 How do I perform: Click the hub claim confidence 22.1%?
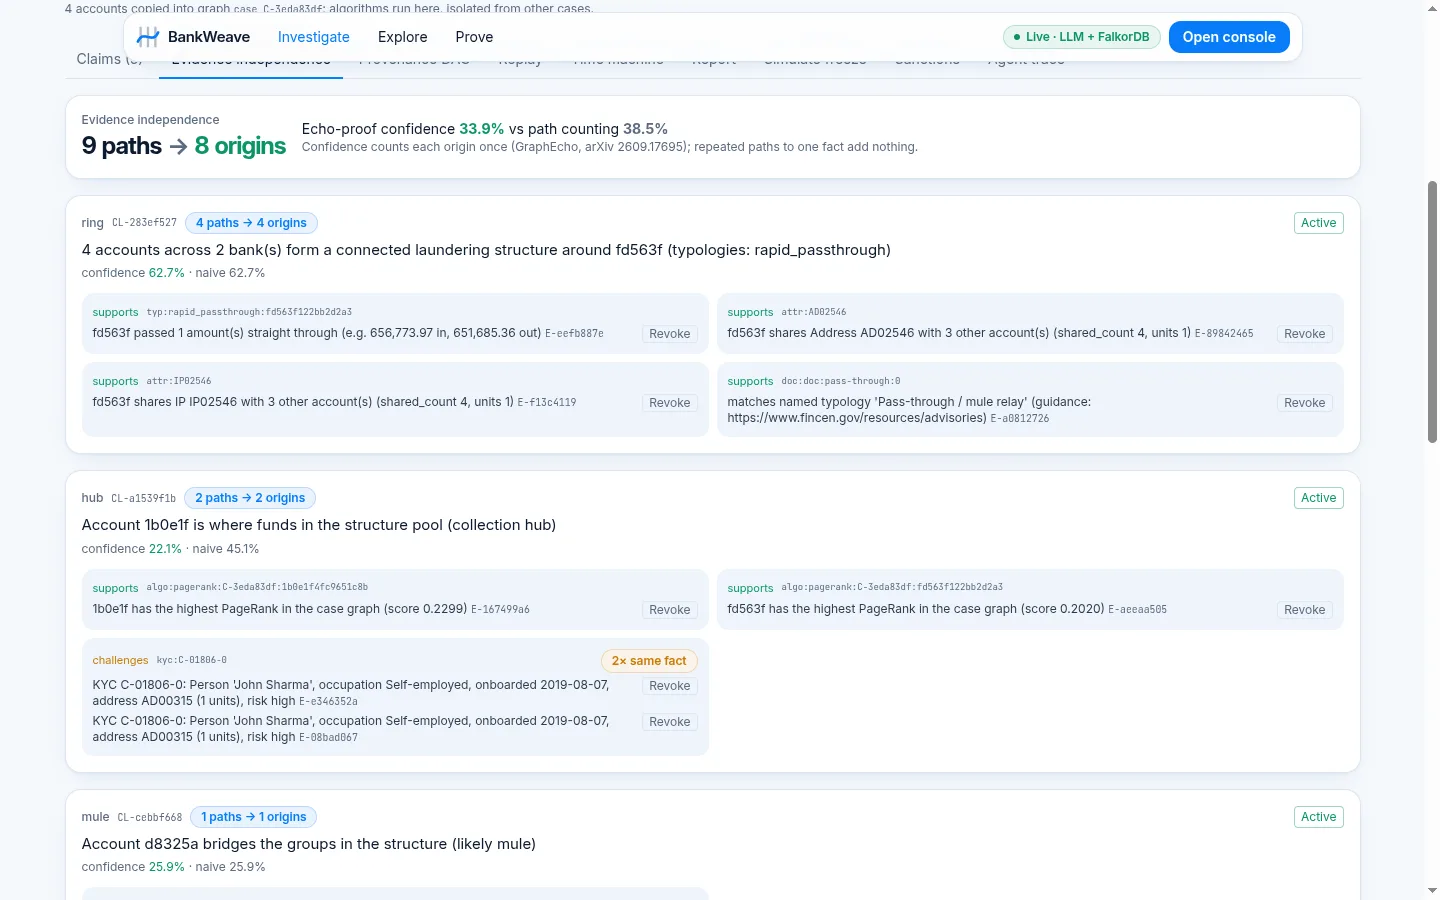click(165, 549)
